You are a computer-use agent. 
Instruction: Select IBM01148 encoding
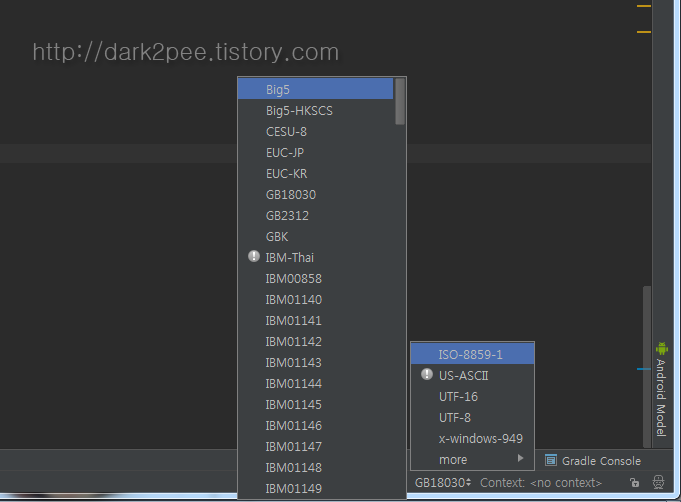(x=315, y=467)
